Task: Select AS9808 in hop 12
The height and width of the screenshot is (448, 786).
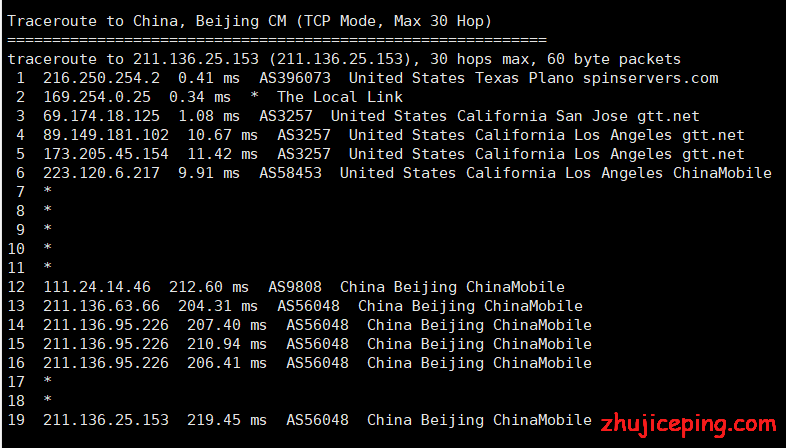Action: [x=295, y=287]
